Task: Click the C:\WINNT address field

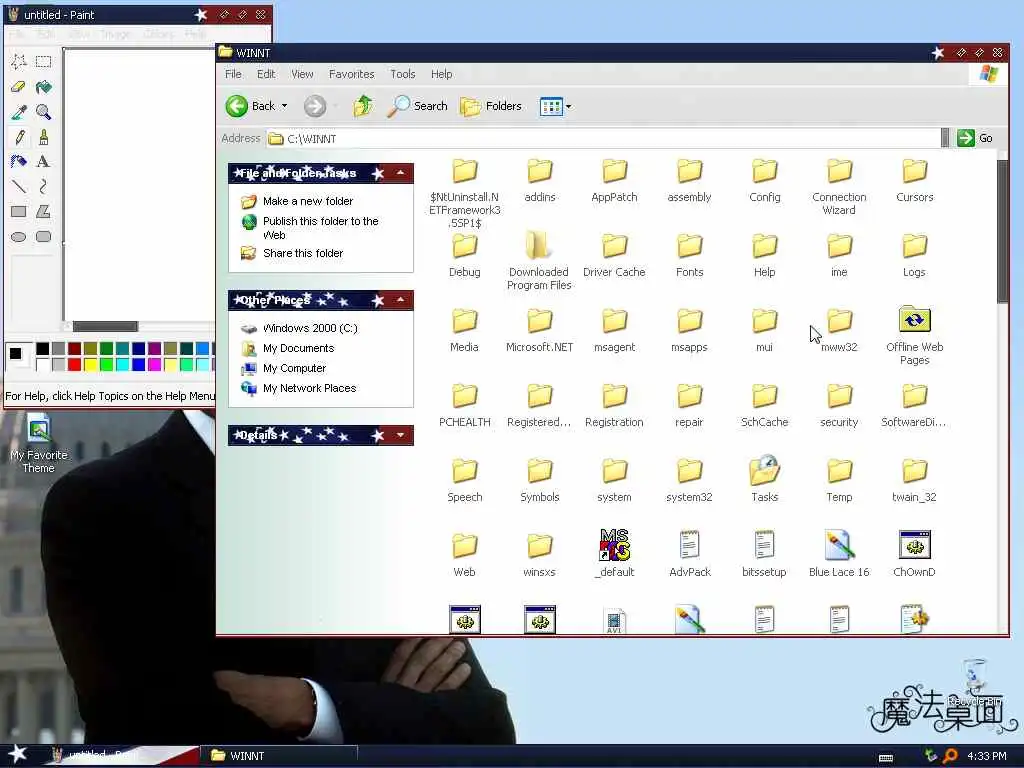Action: point(604,138)
